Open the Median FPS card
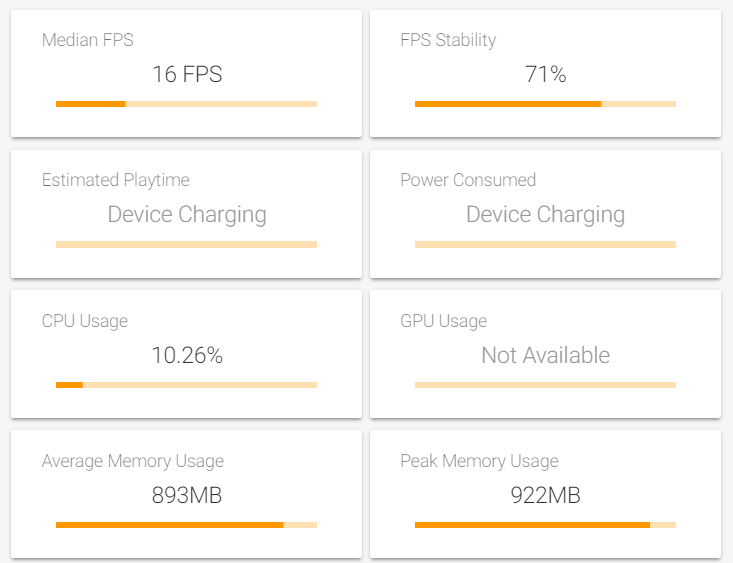 tap(186, 73)
